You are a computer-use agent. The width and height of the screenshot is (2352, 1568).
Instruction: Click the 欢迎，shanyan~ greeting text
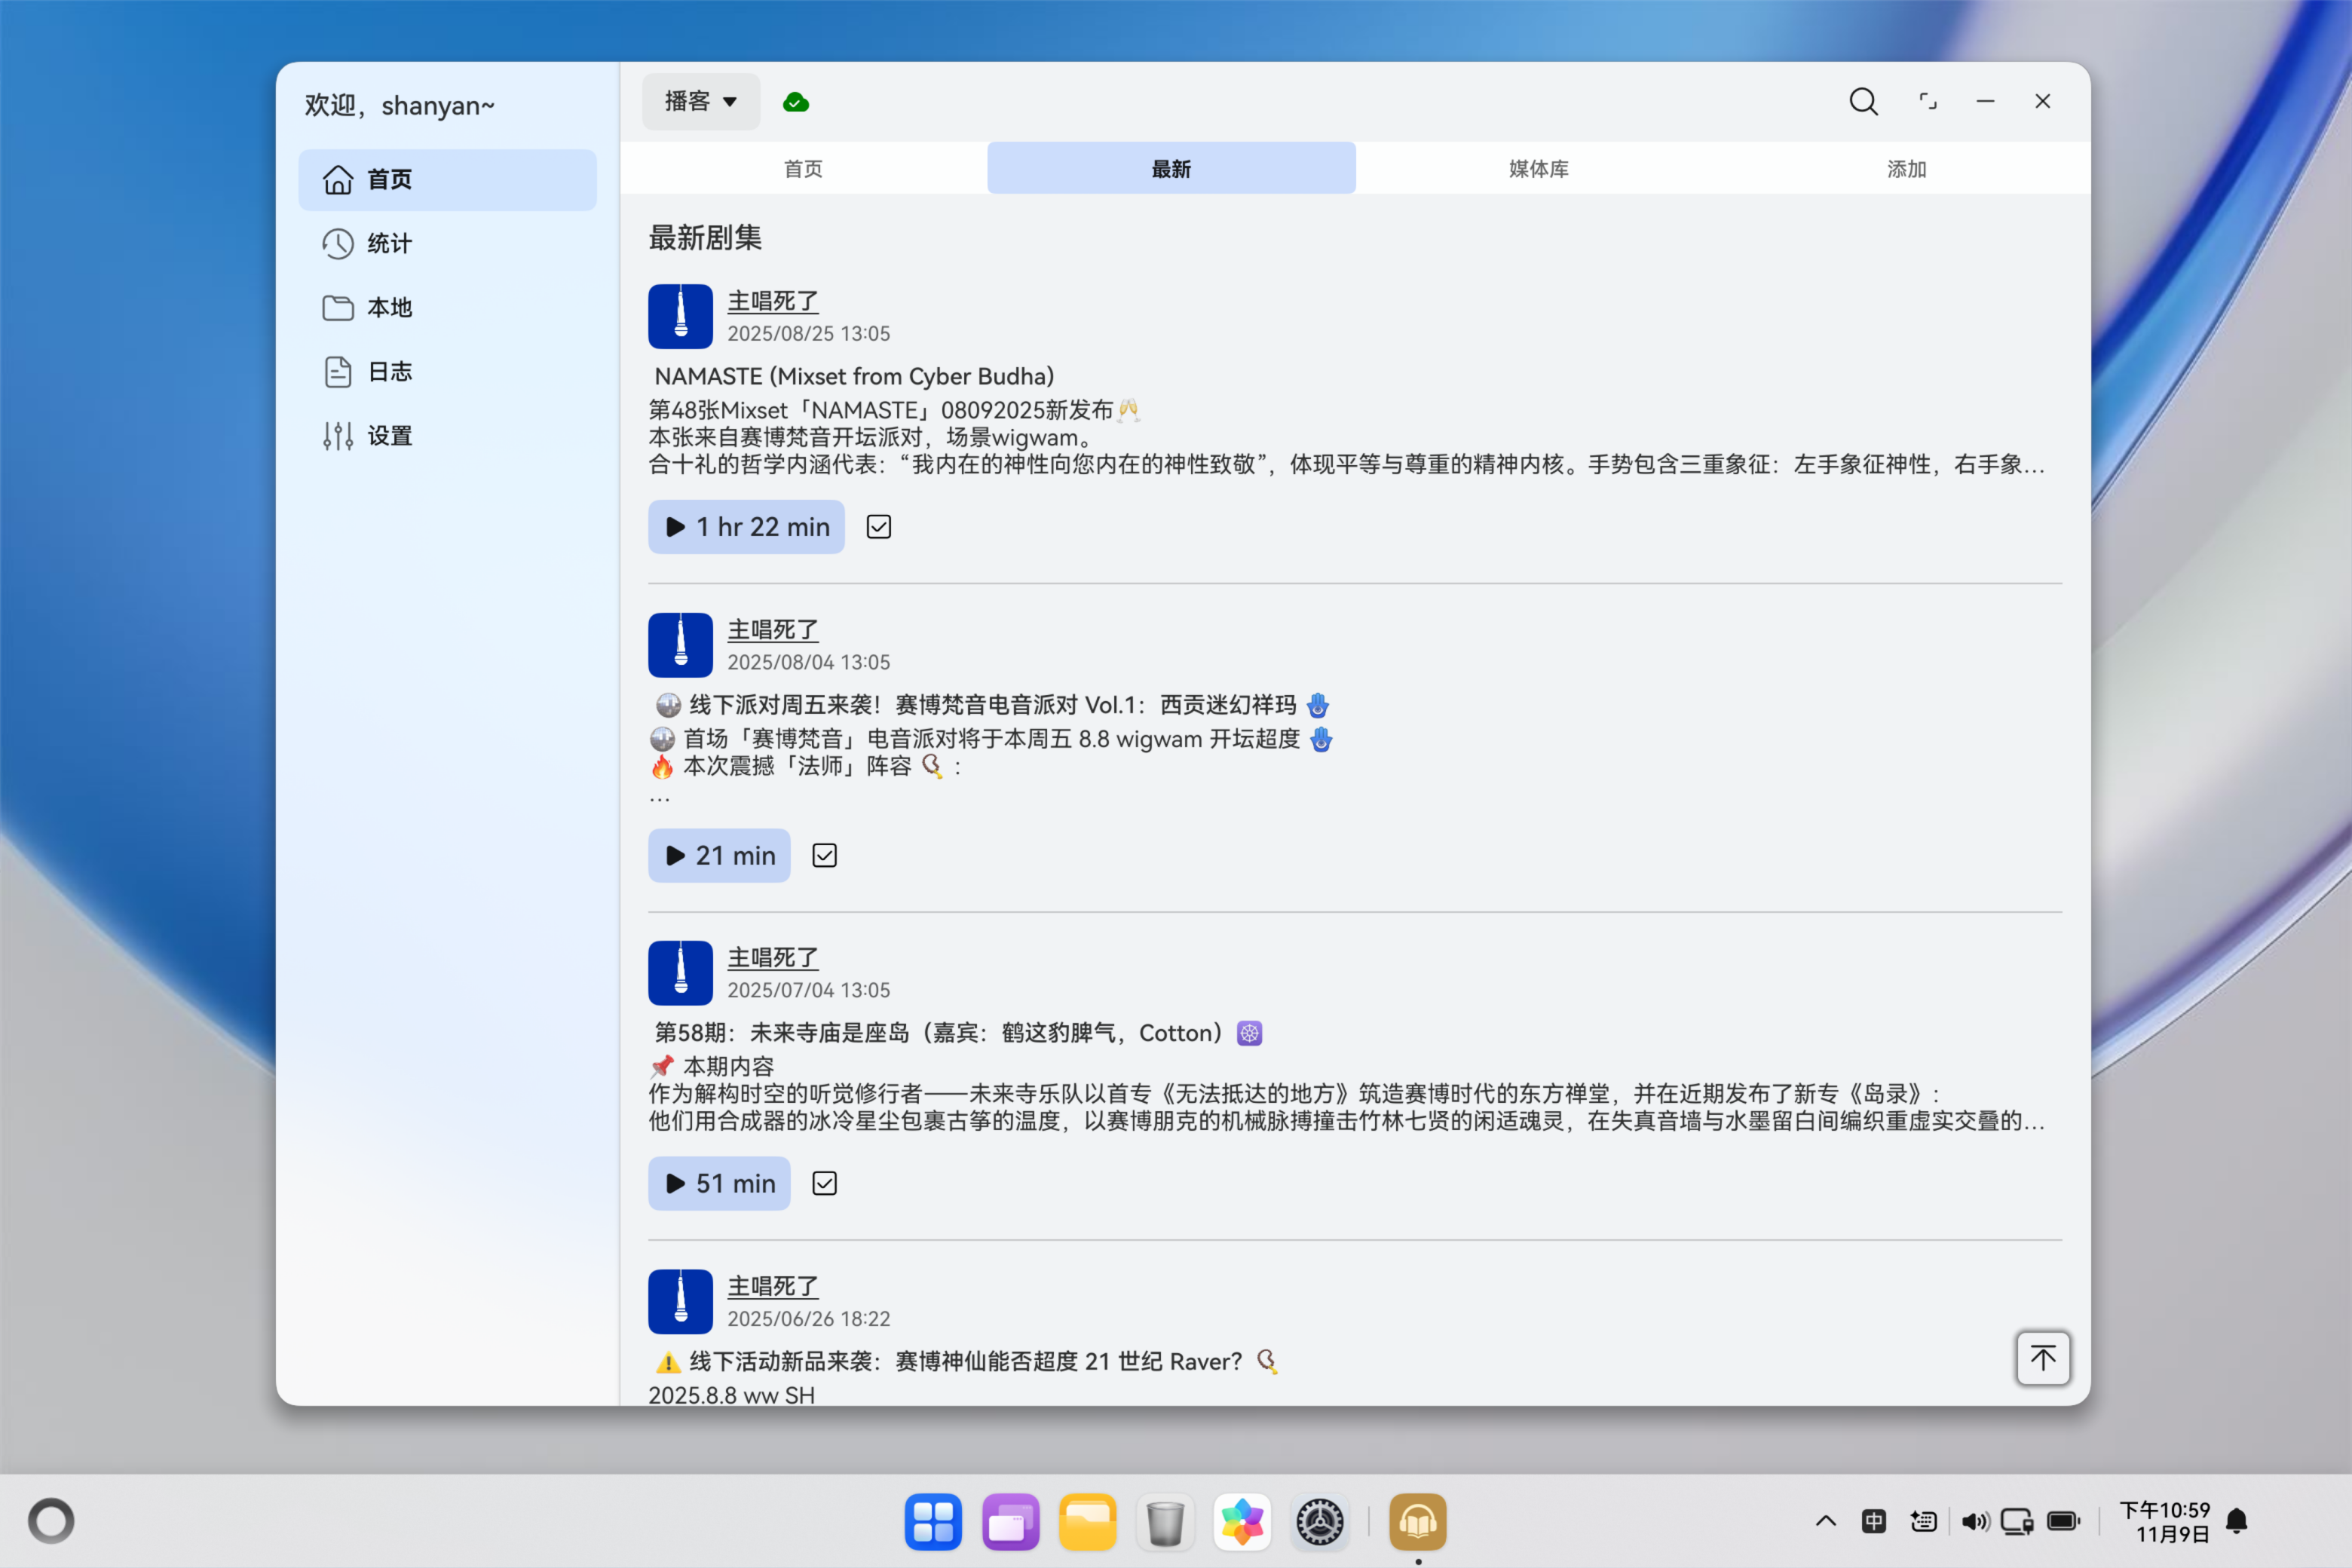pyautogui.click(x=400, y=106)
